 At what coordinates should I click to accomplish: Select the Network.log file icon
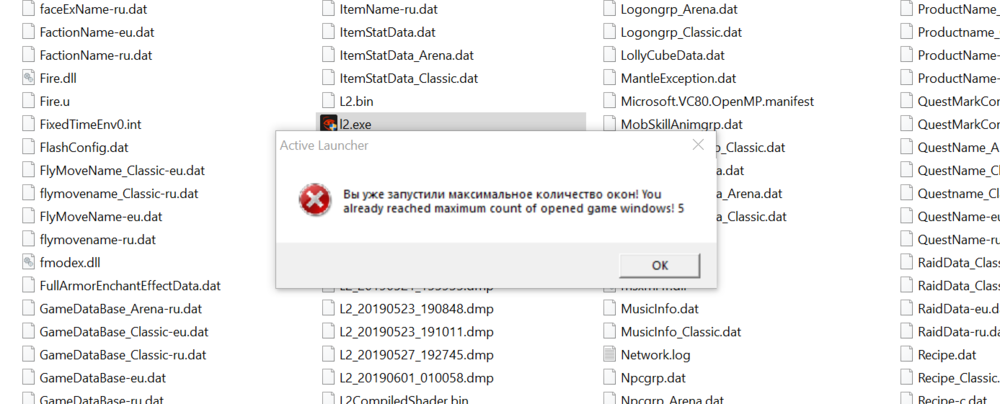610,354
